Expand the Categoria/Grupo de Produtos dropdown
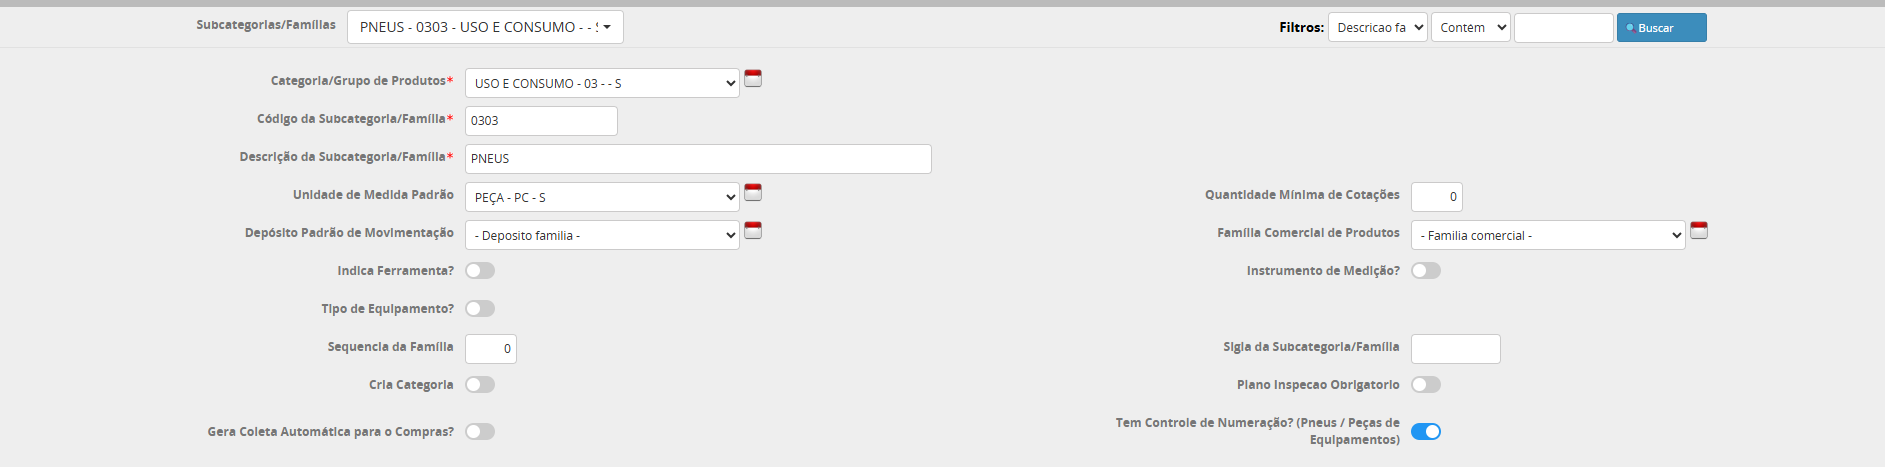The width and height of the screenshot is (1885, 467). tap(602, 83)
